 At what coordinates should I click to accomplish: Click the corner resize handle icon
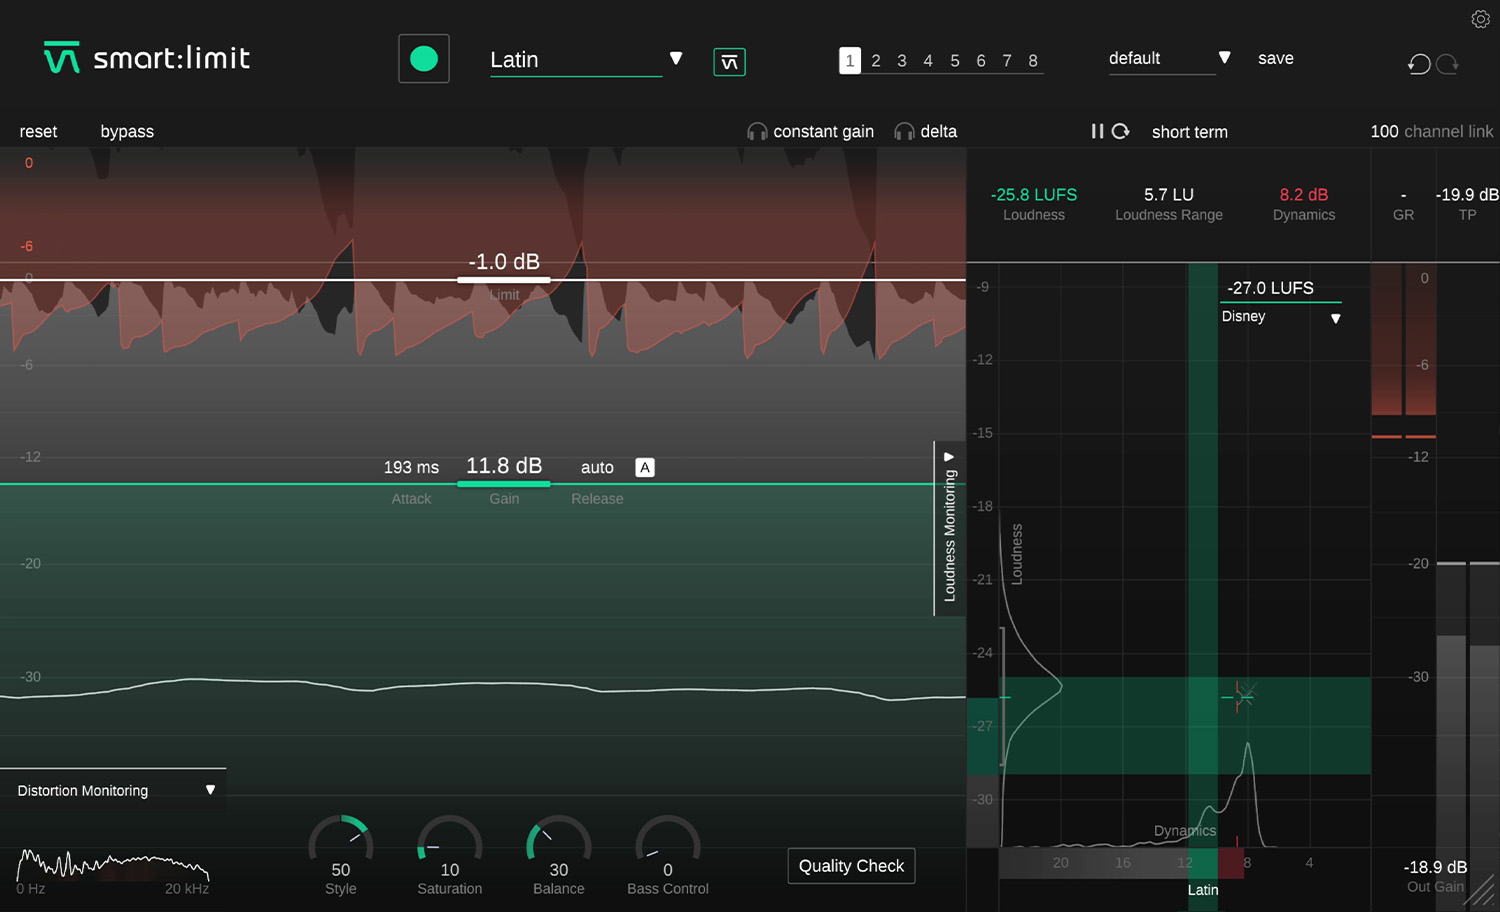click(1480, 891)
